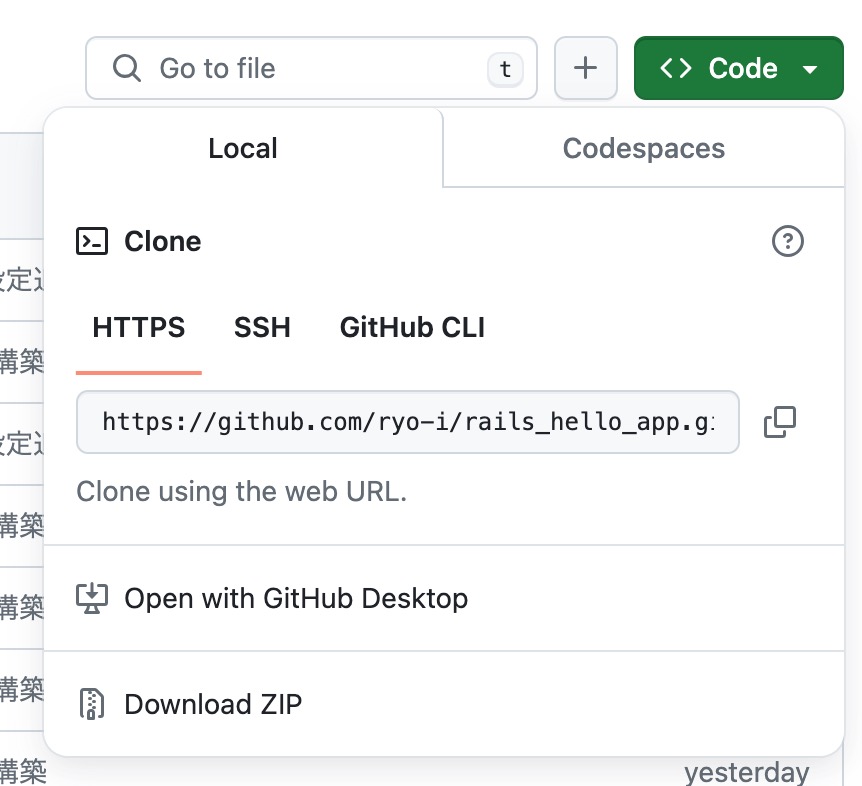This screenshot has width=862, height=786.
Task: Click the 'Clone using the web URL.' text
Action: point(241,491)
